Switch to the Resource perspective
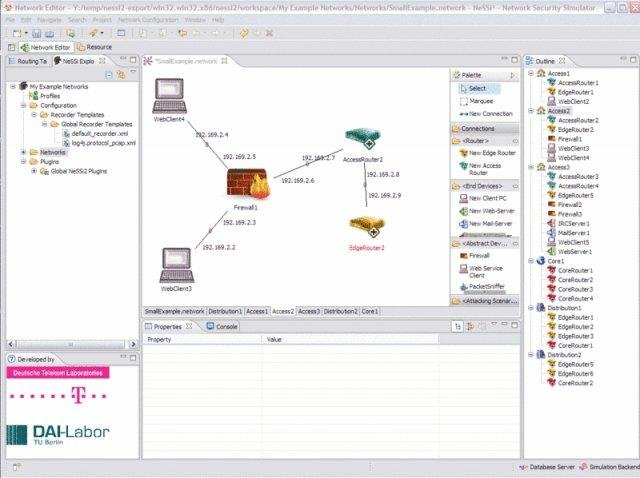 [x=92, y=47]
